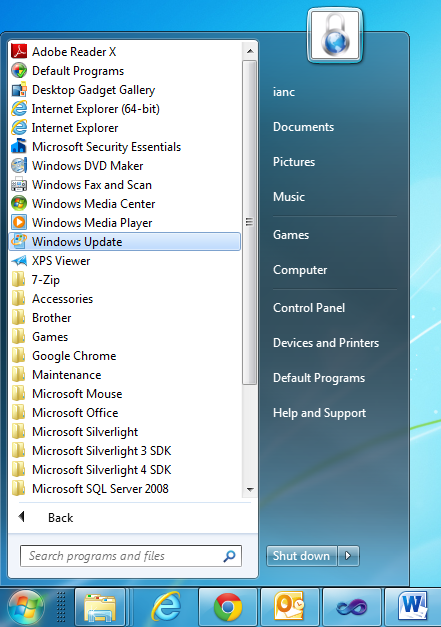
Task: Click the Google Chrome taskbar icon
Action: 228,607
